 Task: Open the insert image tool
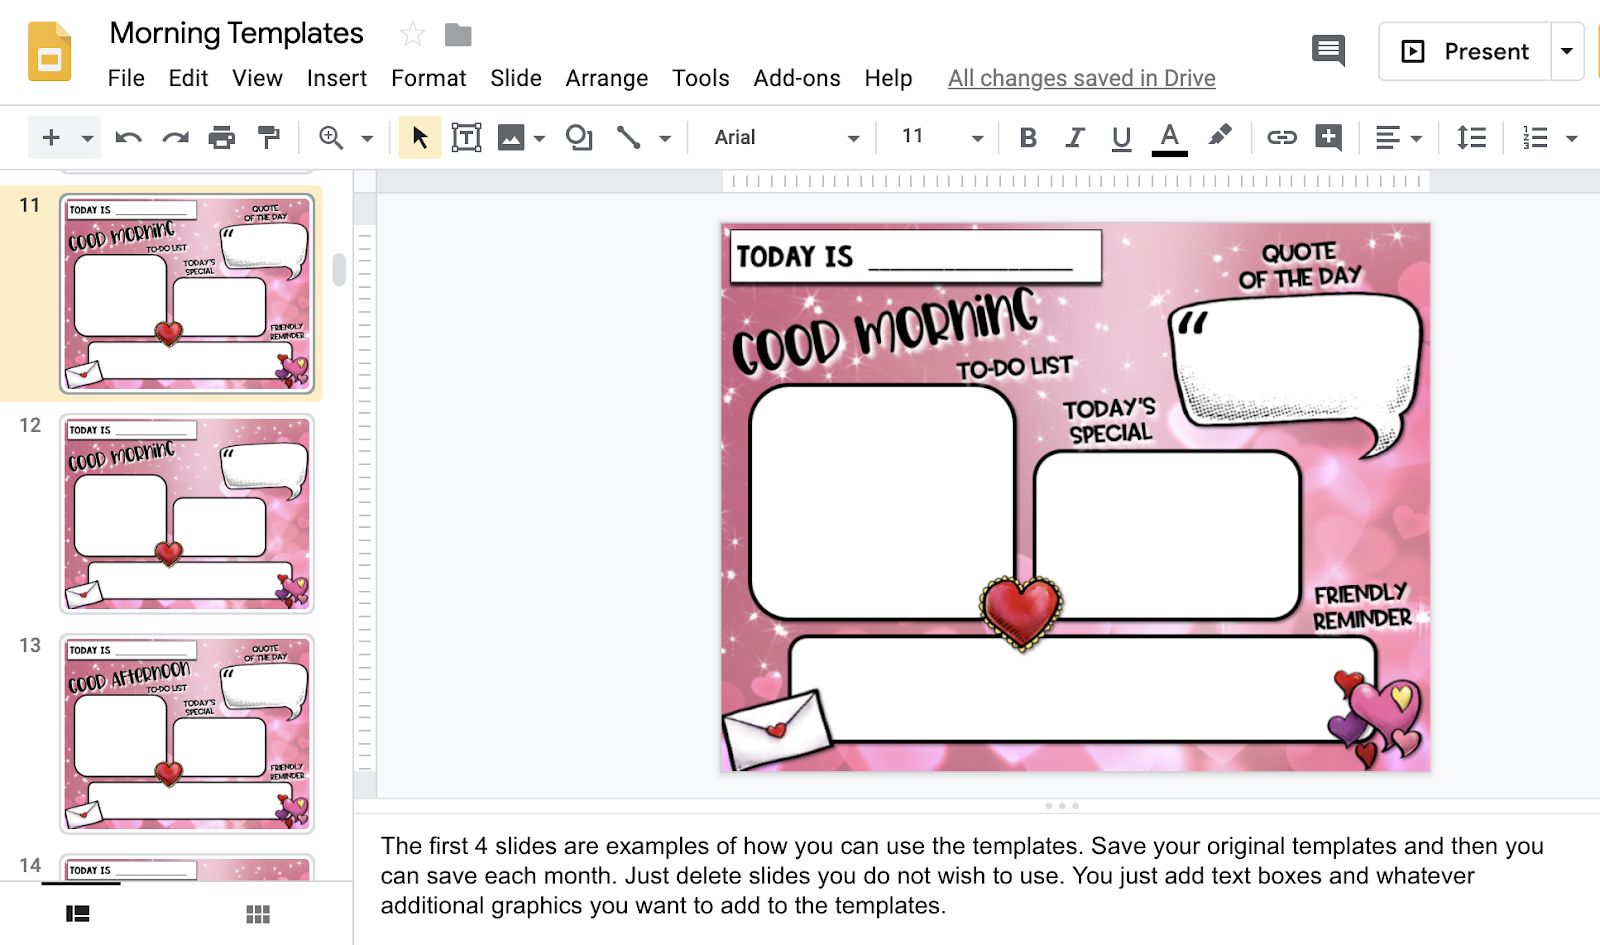[x=511, y=137]
